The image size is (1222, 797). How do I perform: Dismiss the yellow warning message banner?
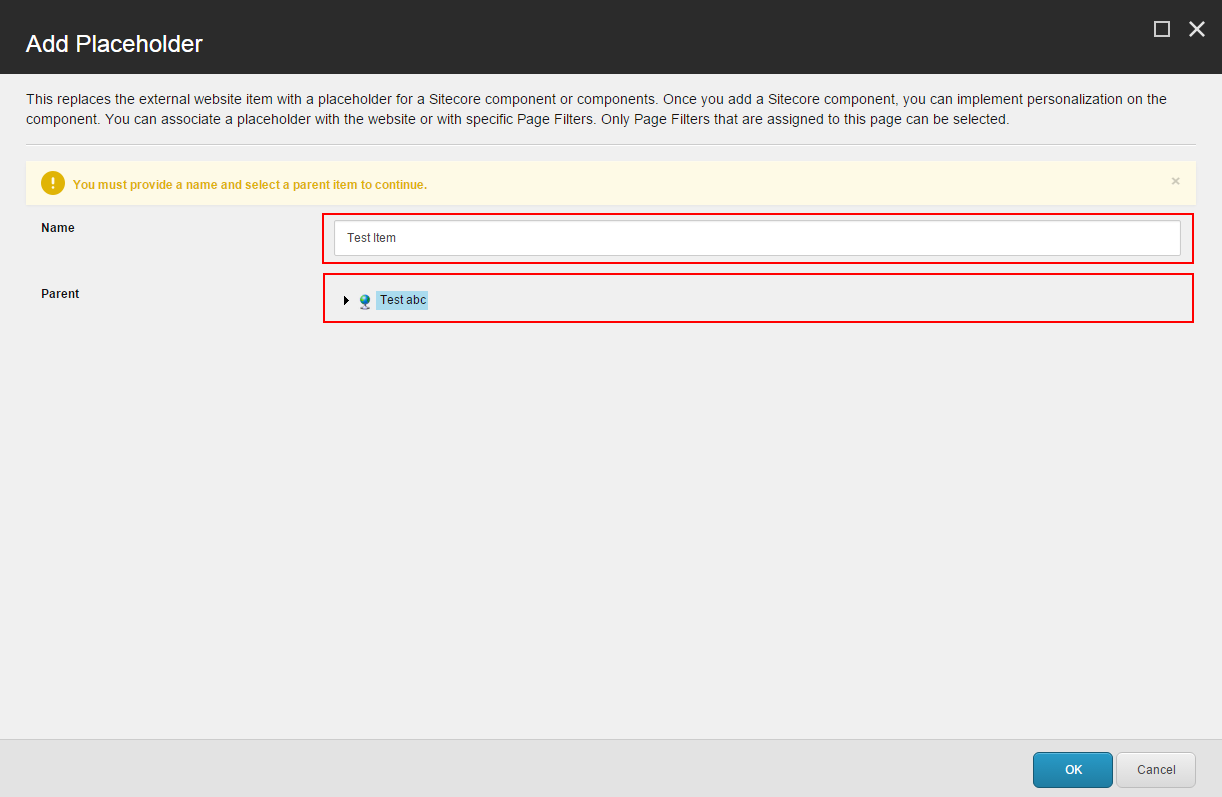[x=1175, y=181]
